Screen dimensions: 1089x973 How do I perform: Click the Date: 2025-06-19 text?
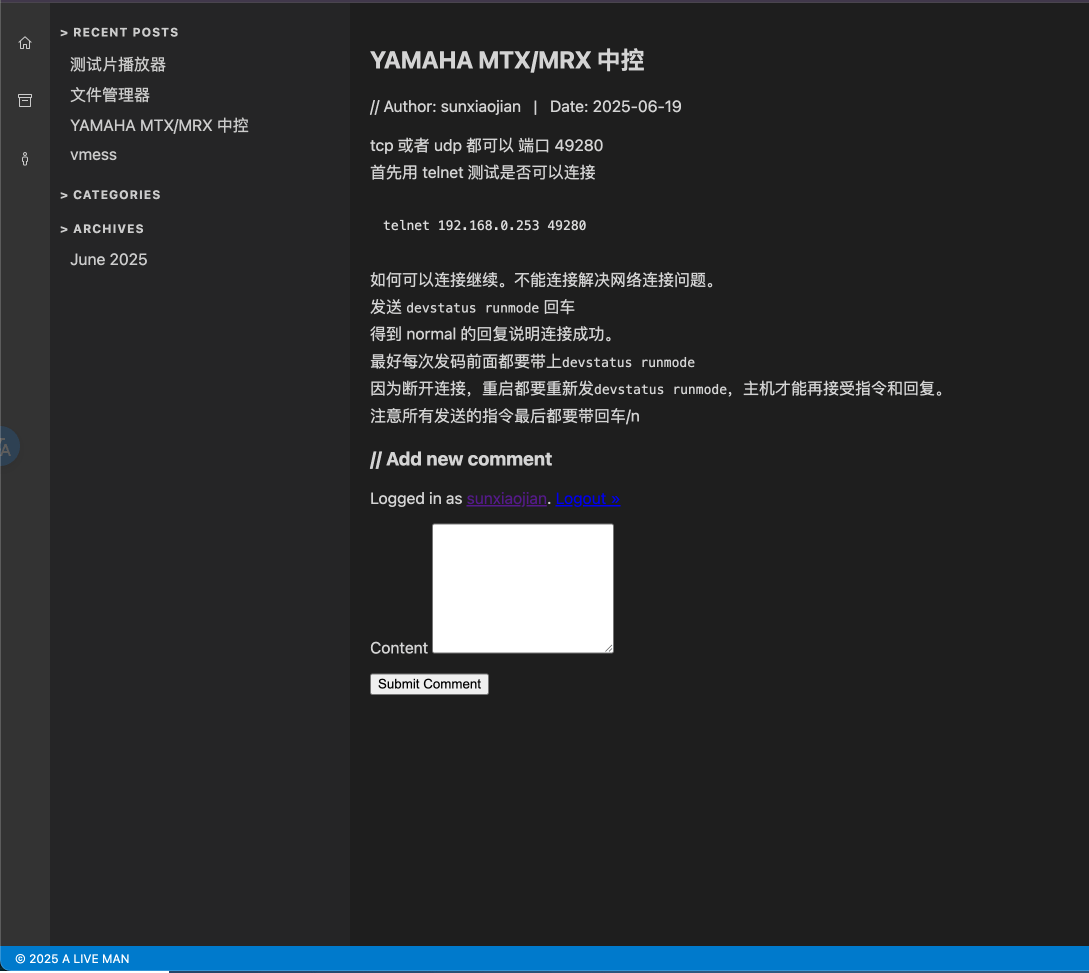pos(615,107)
